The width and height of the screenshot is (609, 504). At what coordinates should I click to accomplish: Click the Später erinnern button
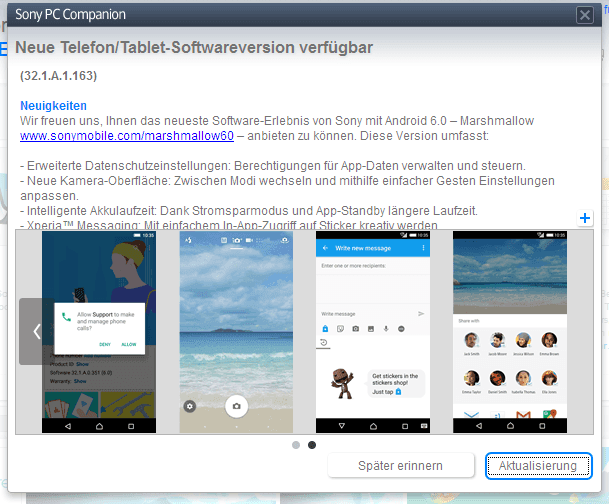[x=400, y=466]
